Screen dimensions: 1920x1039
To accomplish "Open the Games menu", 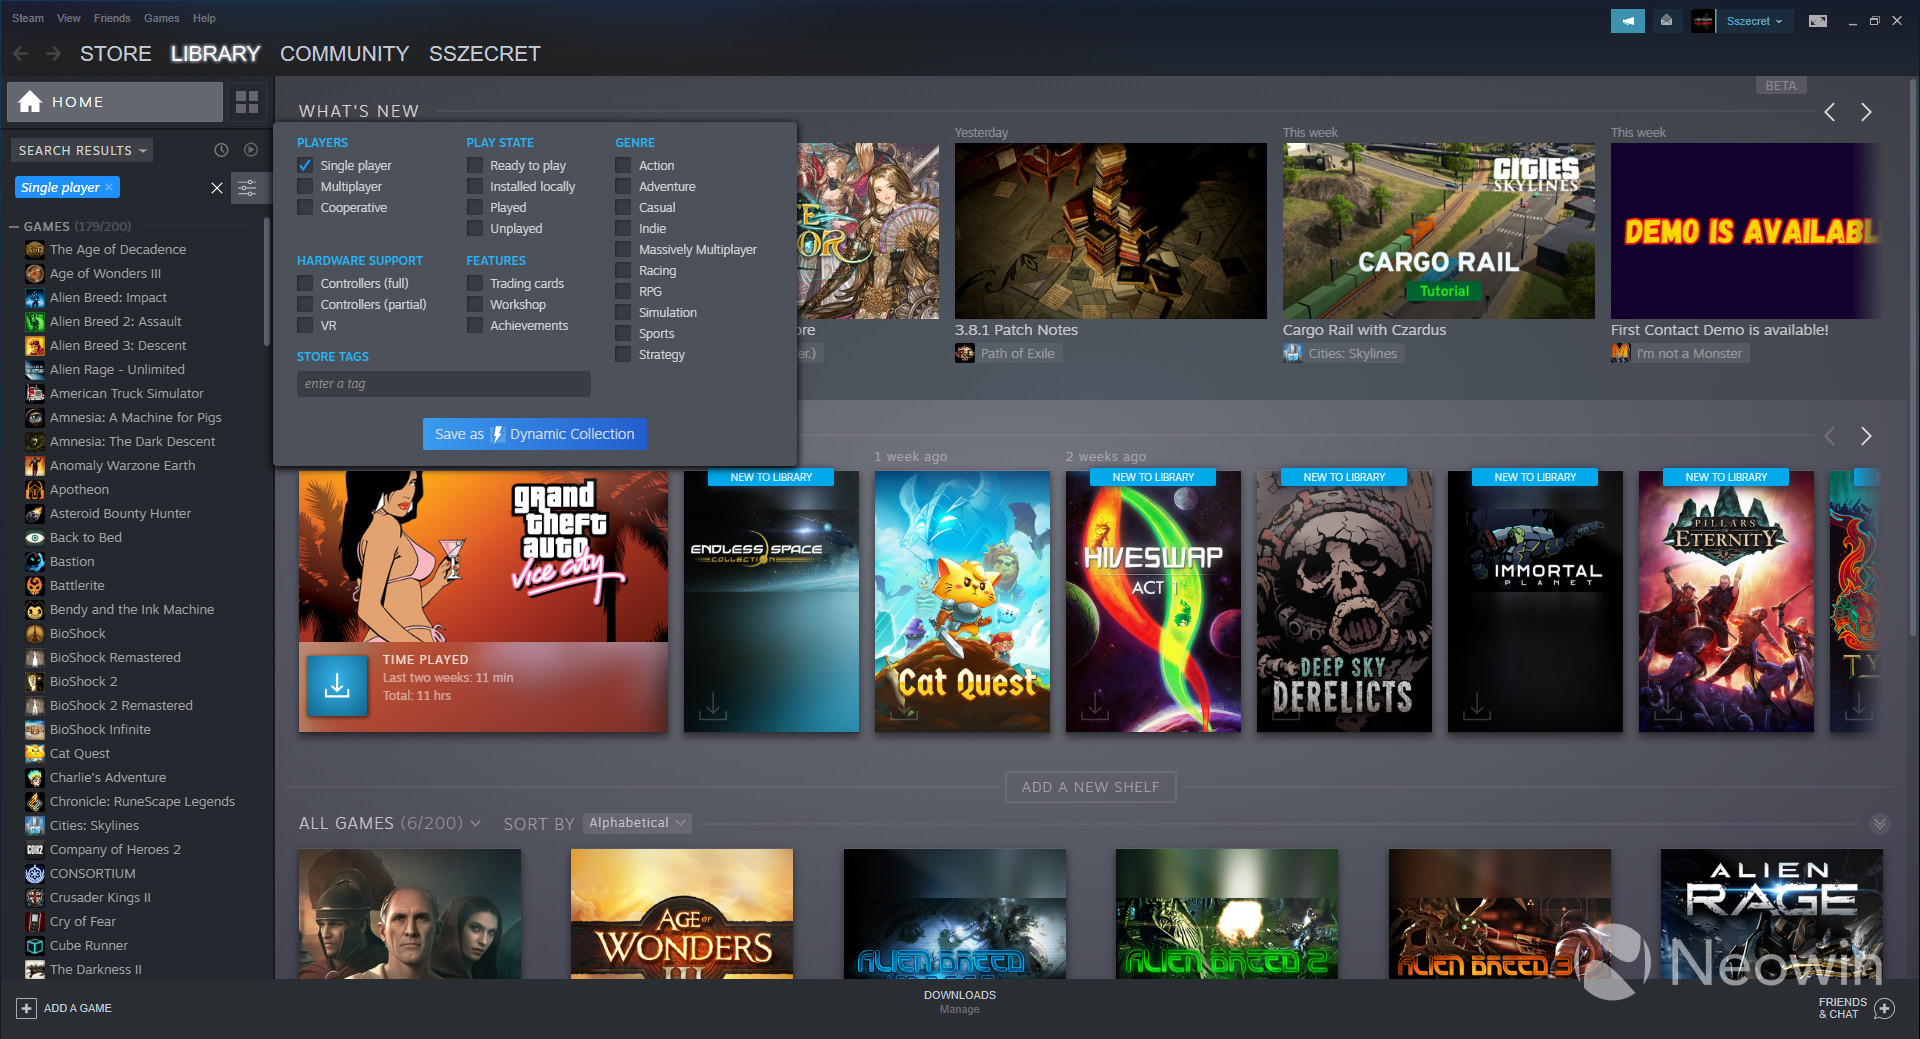I will click(161, 18).
